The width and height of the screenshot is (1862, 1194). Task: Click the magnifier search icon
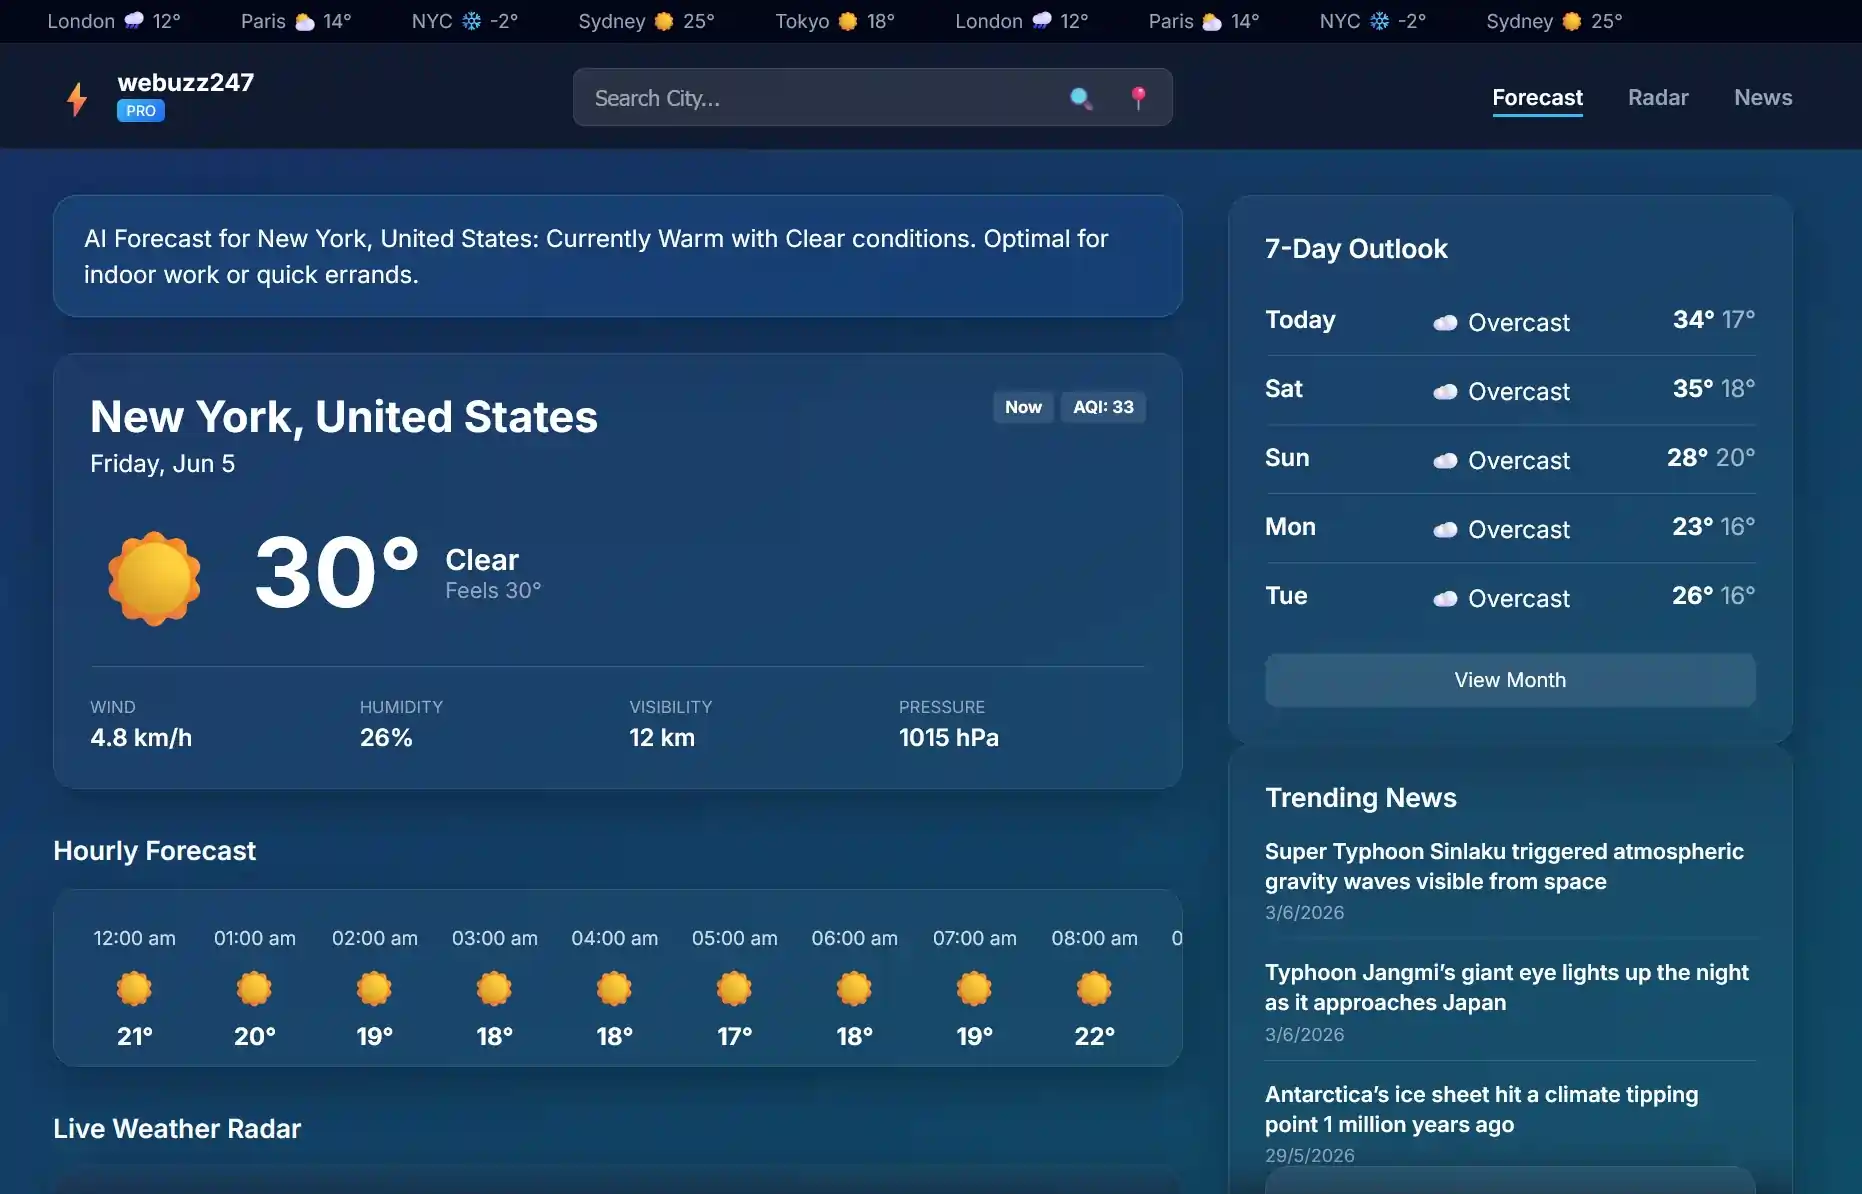pyautogui.click(x=1080, y=98)
